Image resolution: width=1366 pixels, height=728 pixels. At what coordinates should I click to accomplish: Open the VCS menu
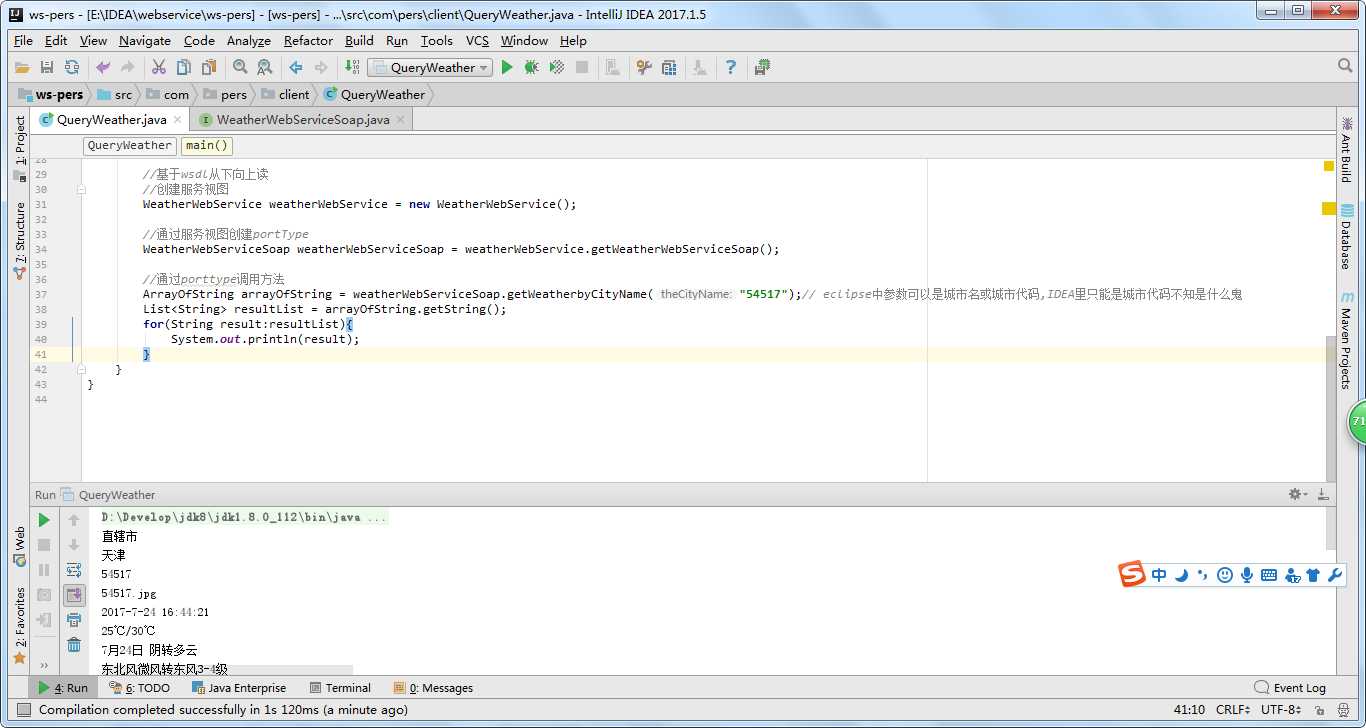point(477,41)
